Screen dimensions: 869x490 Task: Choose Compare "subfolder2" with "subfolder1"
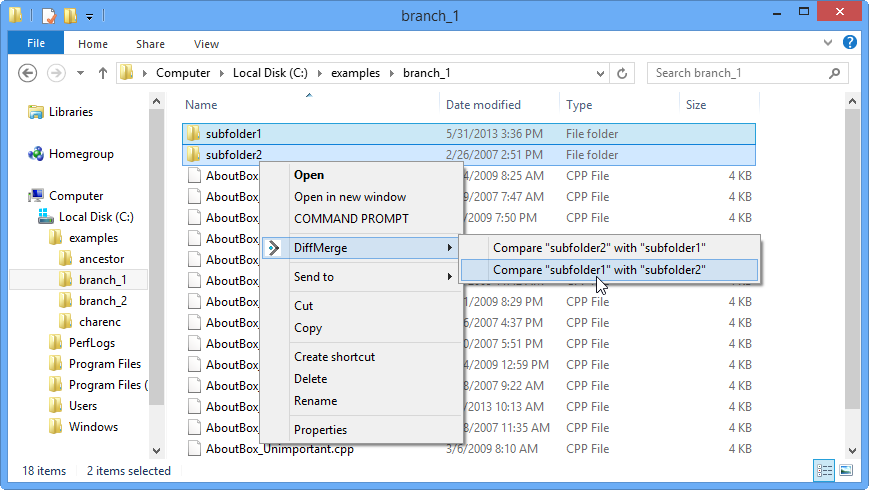(x=600, y=247)
